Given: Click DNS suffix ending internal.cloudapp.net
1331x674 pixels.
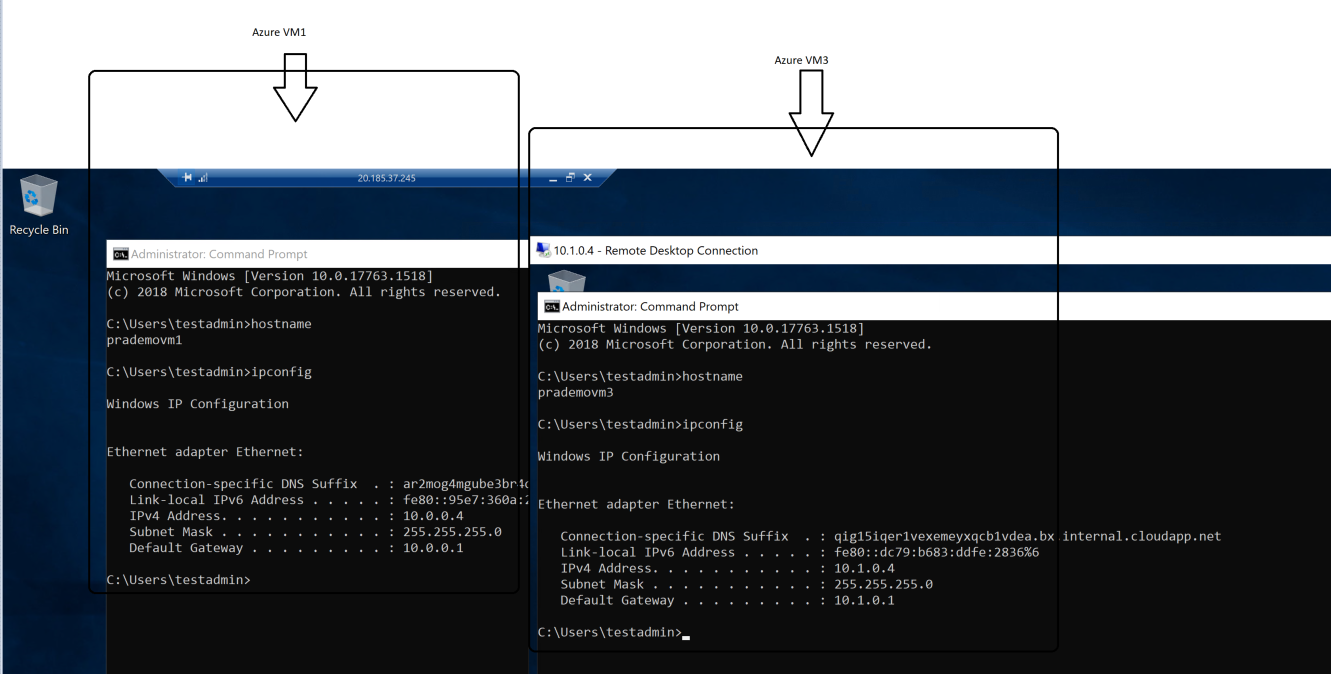Looking at the screenshot, I should click(1028, 536).
